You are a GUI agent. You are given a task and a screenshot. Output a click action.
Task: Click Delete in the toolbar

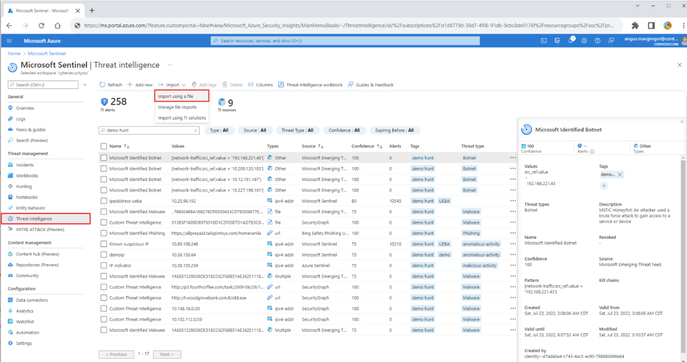pos(232,85)
